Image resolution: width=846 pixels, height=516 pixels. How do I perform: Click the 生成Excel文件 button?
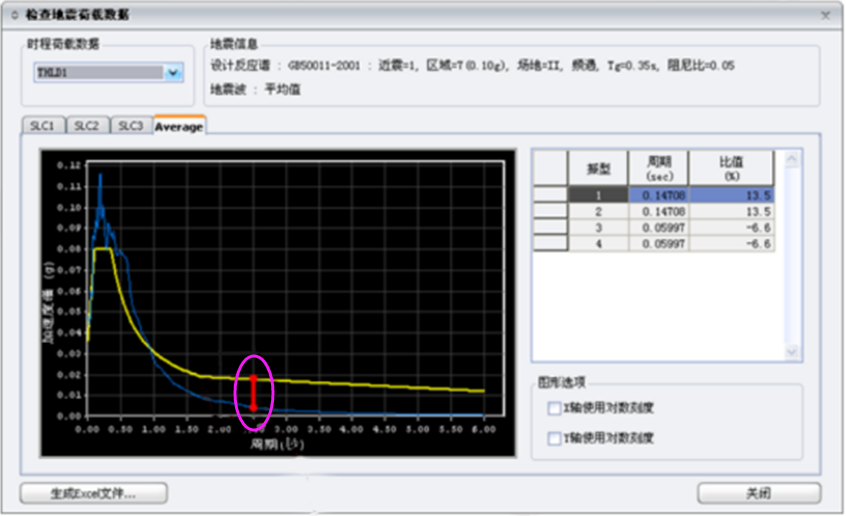point(93,493)
